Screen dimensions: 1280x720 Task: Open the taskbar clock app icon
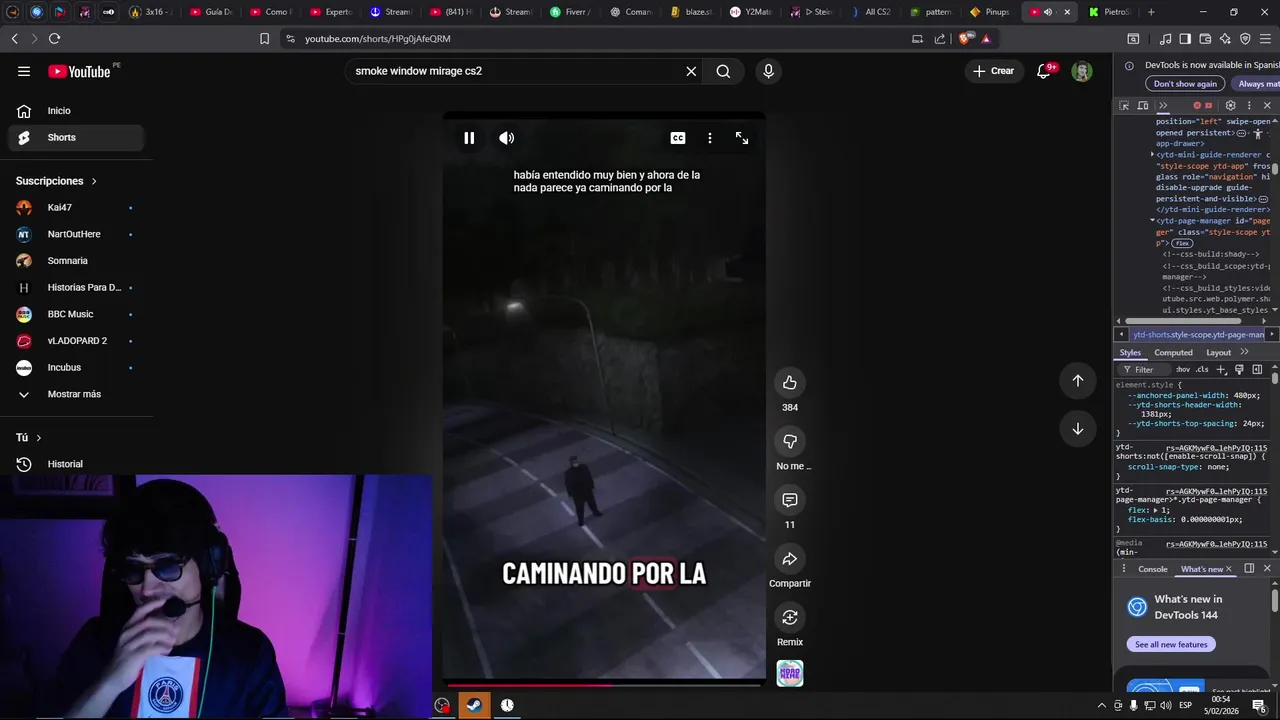[x=507, y=705]
